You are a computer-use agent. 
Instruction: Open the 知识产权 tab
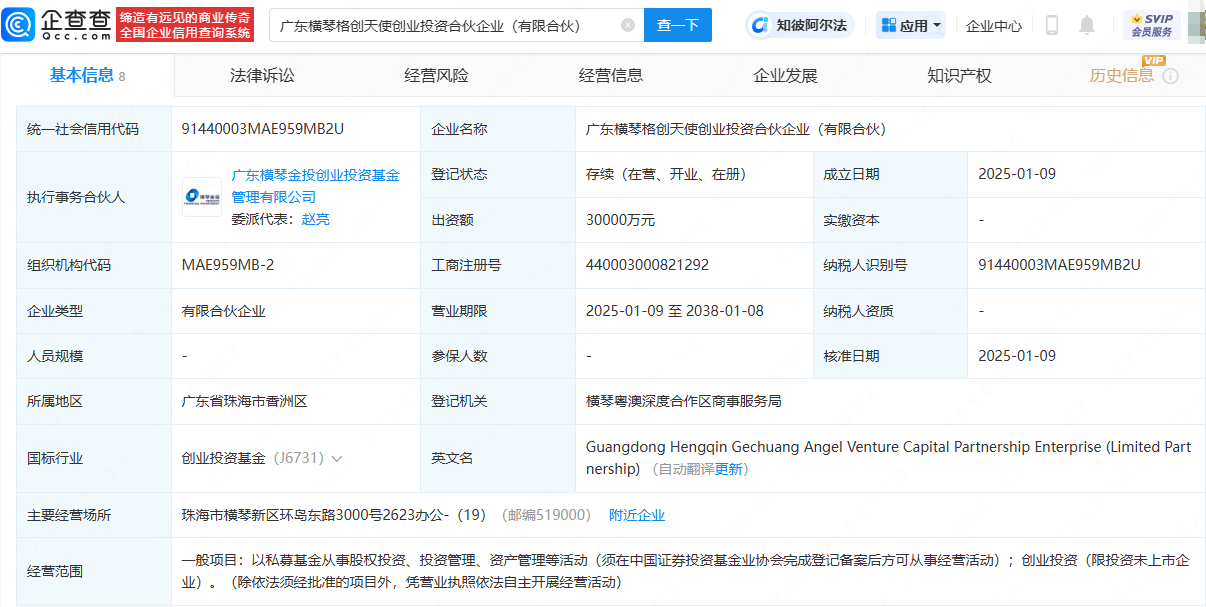[959, 75]
